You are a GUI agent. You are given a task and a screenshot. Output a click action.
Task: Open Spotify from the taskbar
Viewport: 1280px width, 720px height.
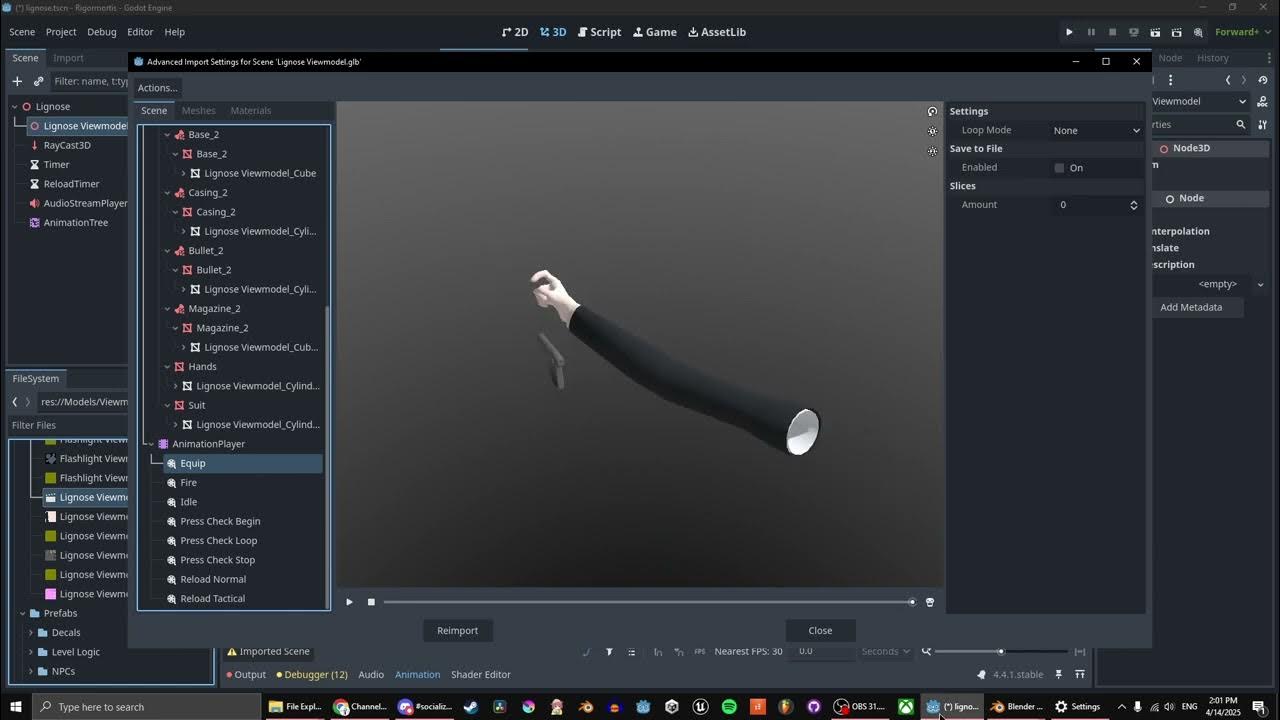point(729,707)
